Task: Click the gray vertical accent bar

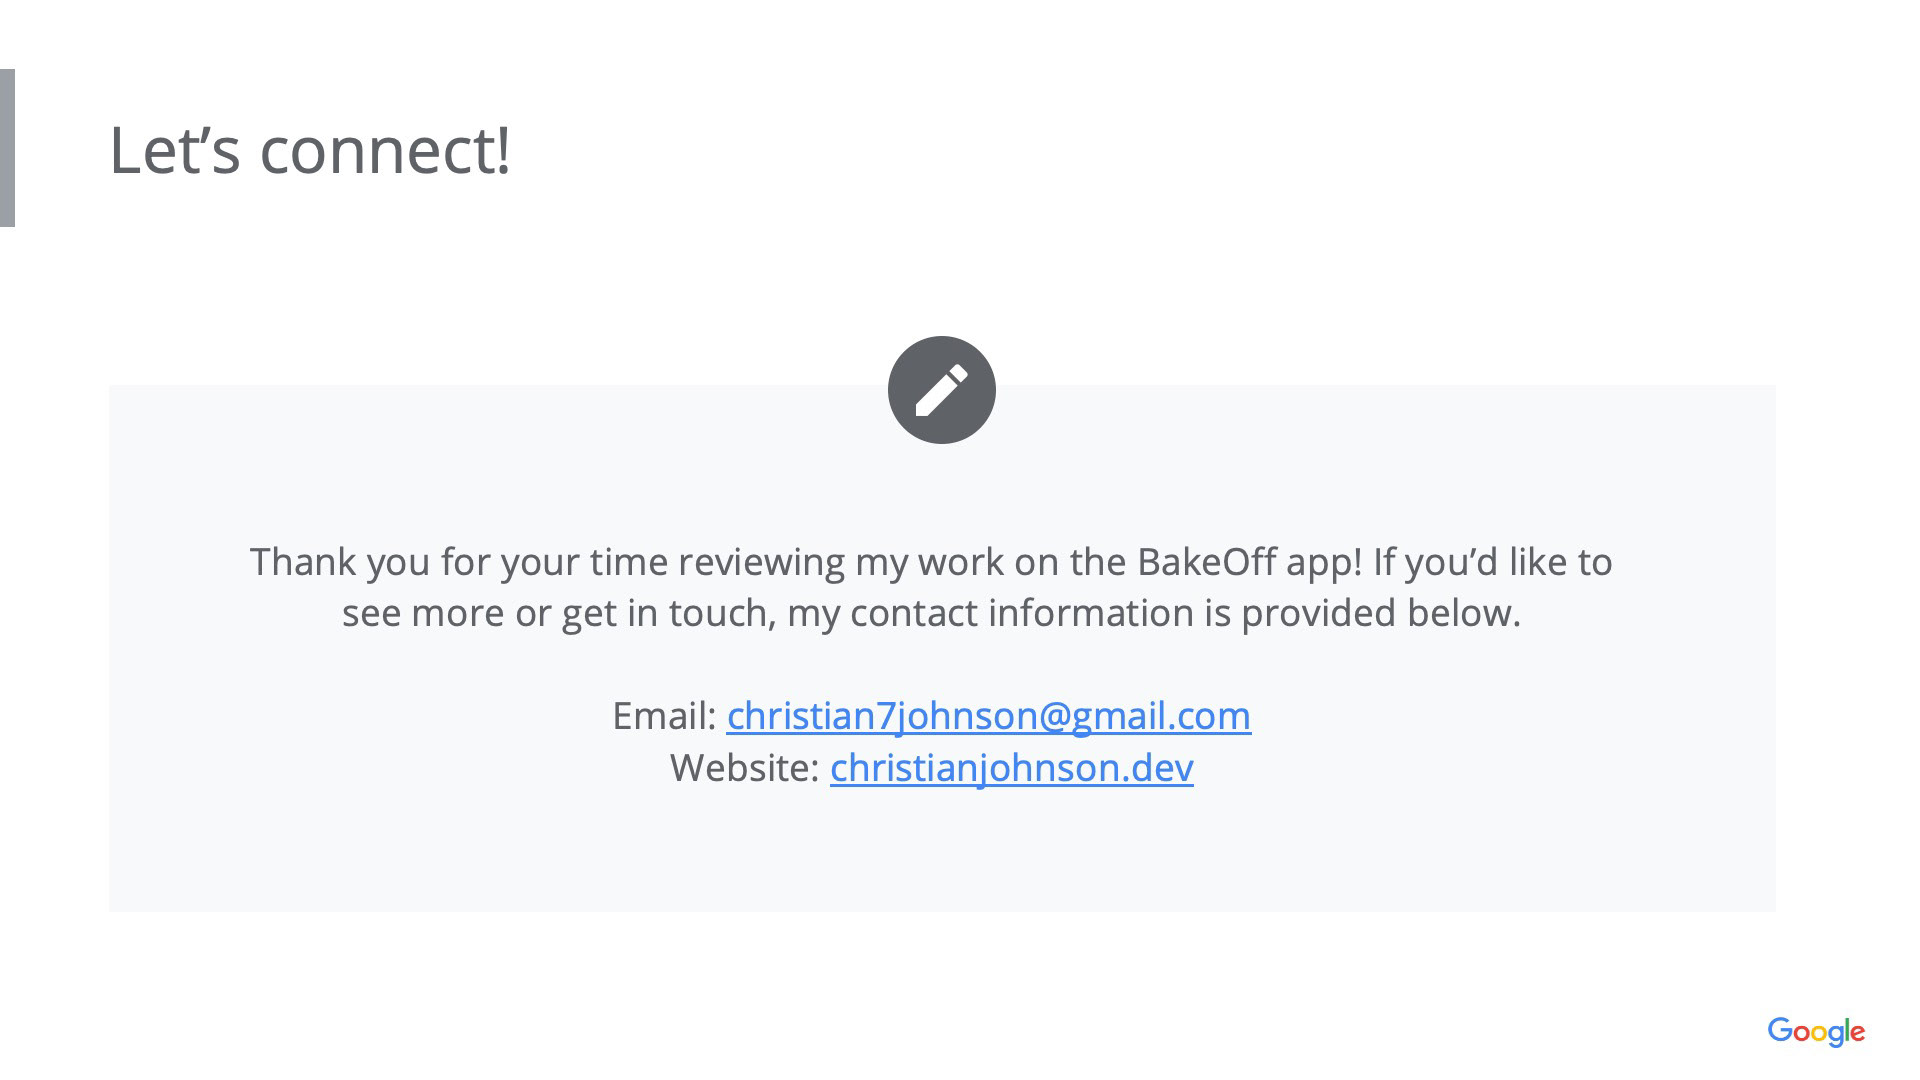Action: pyautogui.click(x=7, y=148)
